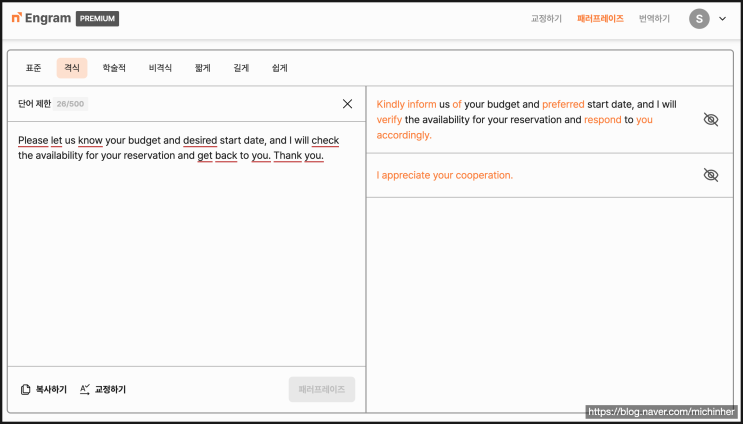
Task: Select the 길게 style tab
Action: pos(241,68)
